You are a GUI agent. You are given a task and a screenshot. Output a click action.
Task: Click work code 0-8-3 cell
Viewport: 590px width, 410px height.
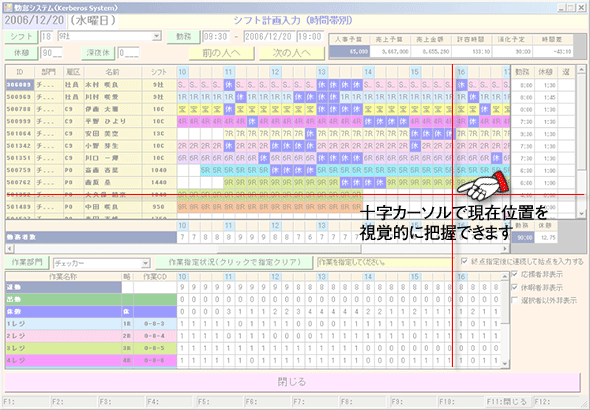[x=155, y=324]
